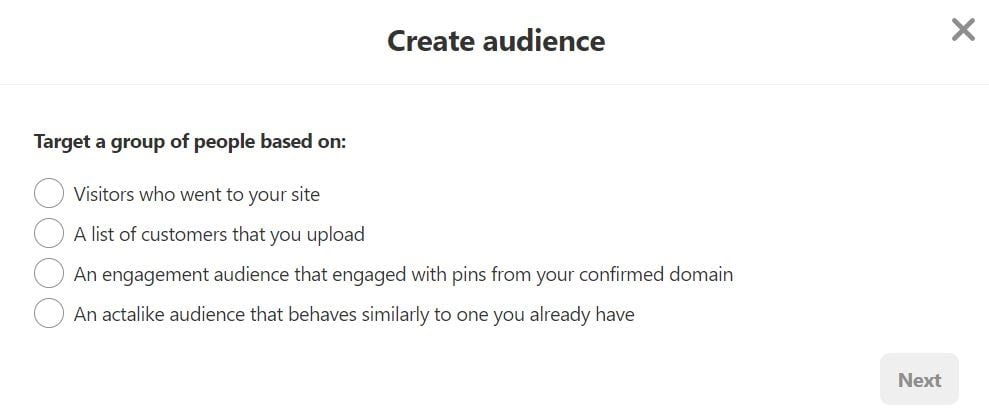Viewport: 989px width, 419px height.
Task: Click 'Visitors who went to your site' label text
Action: 197,194
